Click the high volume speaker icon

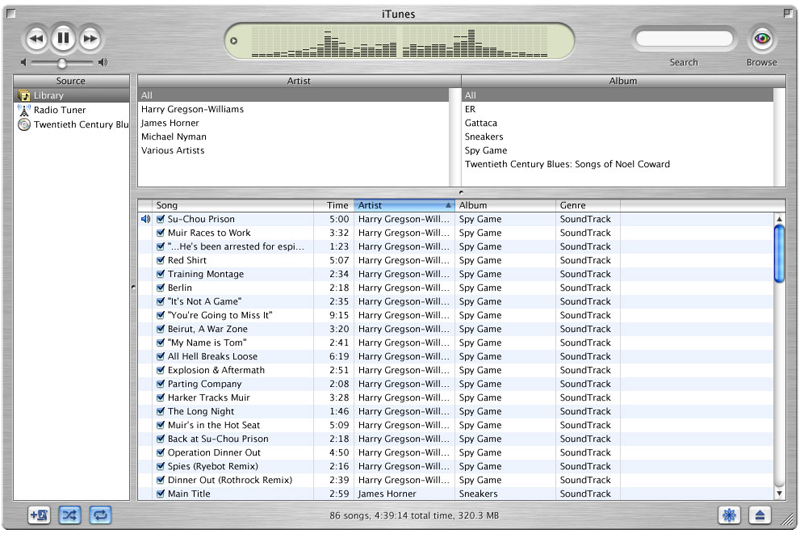(x=103, y=62)
